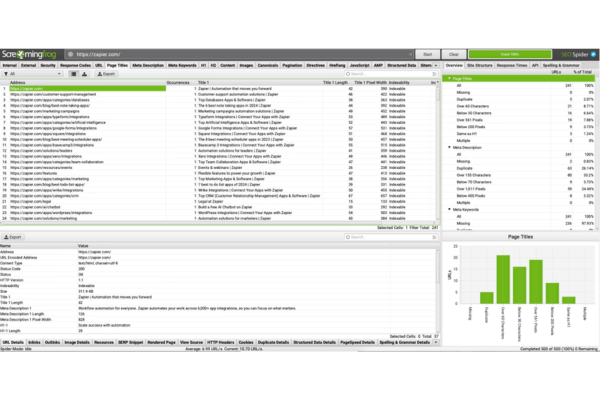Open the Structured Data tab
The width and height of the screenshot is (600, 400).
point(401,65)
